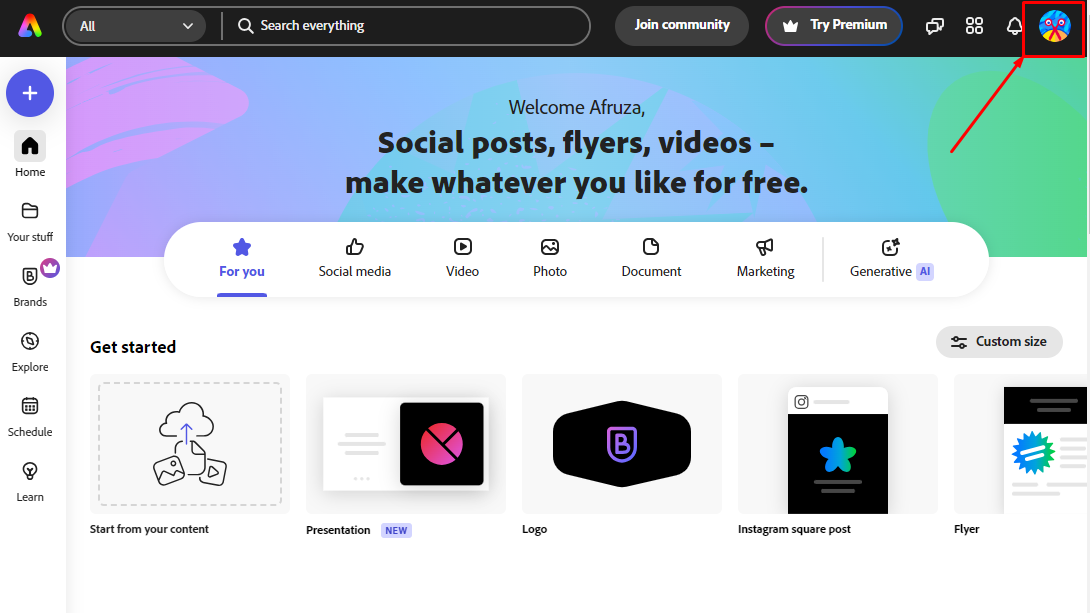Click the Adobe Express logo
Viewport: 1090px width, 613px height.
[30, 26]
